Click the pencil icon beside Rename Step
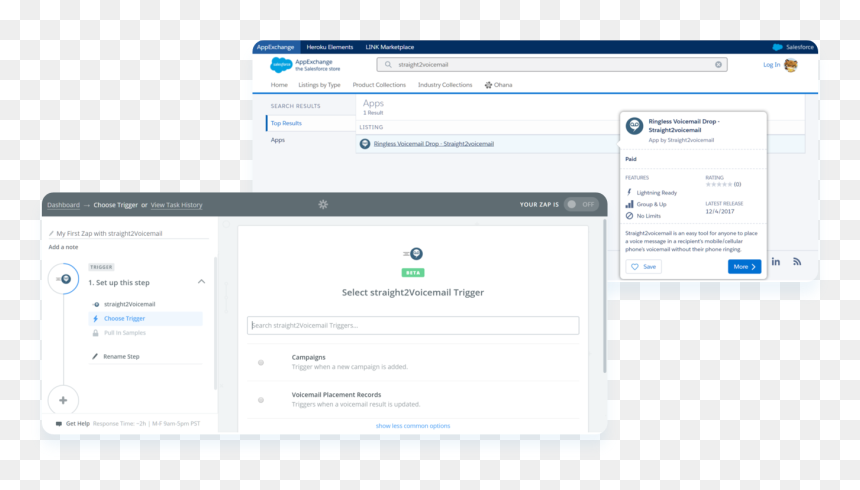The width and height of the screenshot is (860, 490). (x=95, y=357)
